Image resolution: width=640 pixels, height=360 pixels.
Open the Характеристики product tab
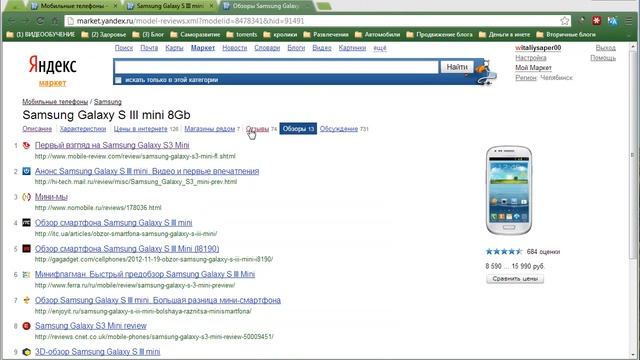83,129
